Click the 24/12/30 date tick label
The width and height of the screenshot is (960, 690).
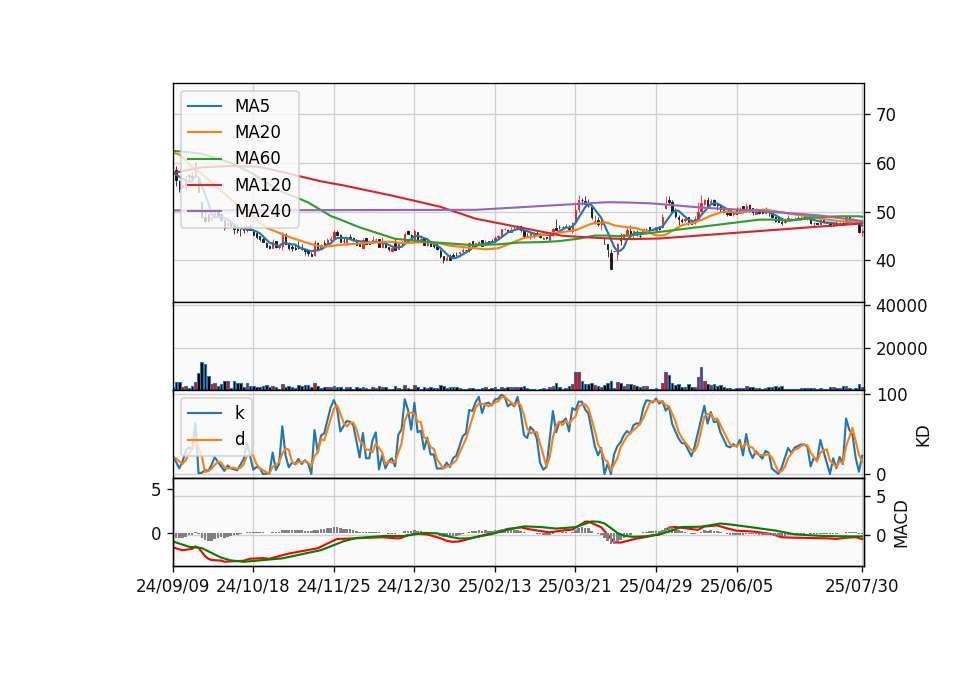(x=414, y=586)
